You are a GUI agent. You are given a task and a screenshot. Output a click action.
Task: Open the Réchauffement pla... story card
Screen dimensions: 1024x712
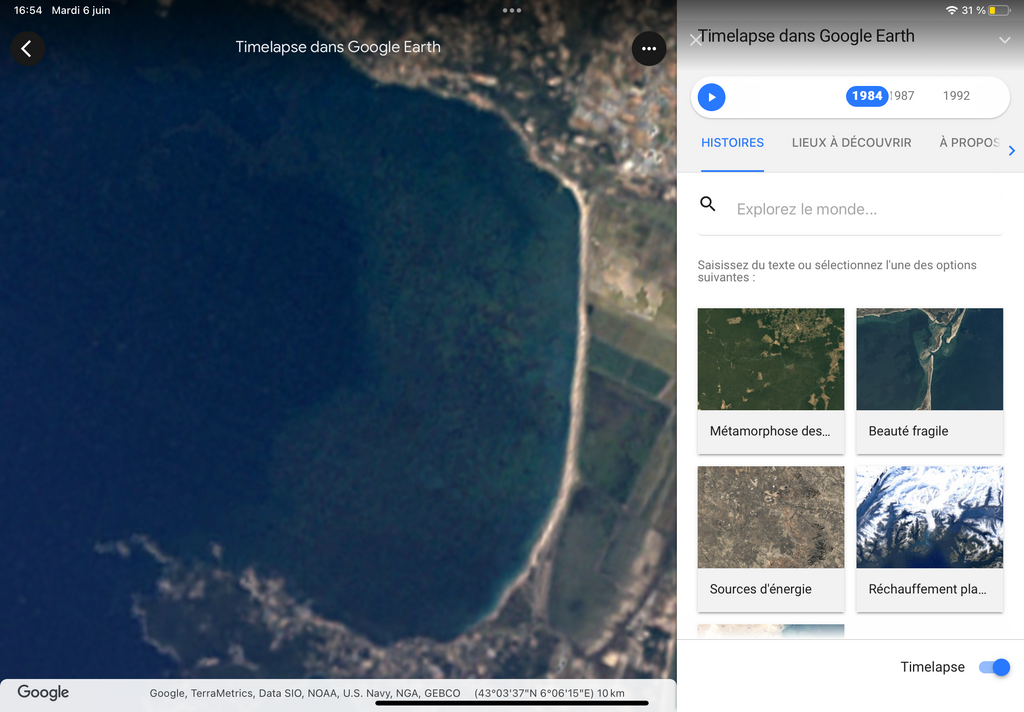click(x=929, y=539)
